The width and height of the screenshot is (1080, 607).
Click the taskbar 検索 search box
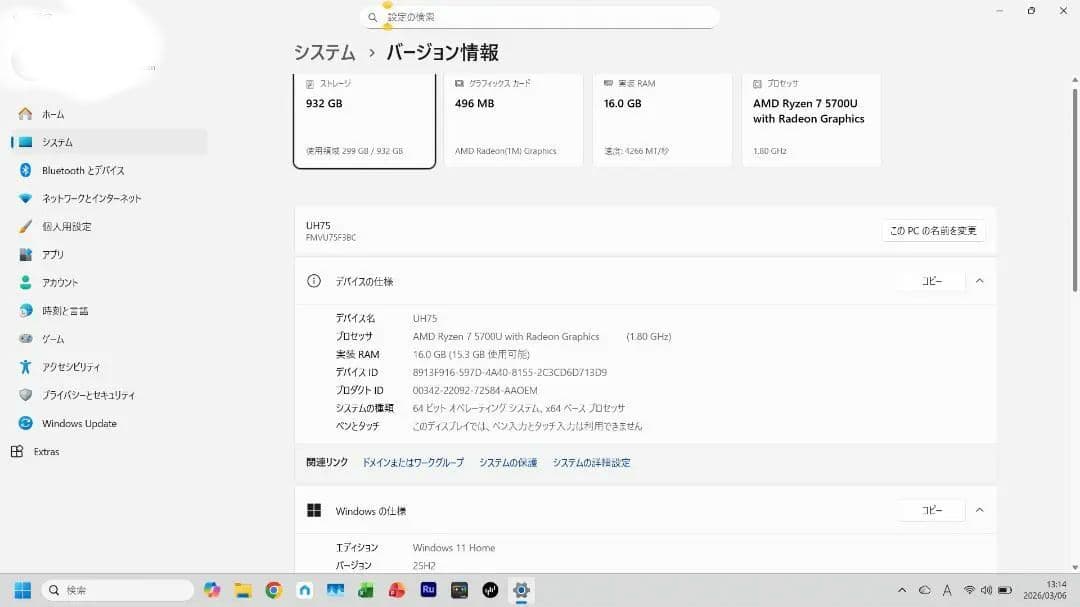pyautogui.click(x=118, y=590)
